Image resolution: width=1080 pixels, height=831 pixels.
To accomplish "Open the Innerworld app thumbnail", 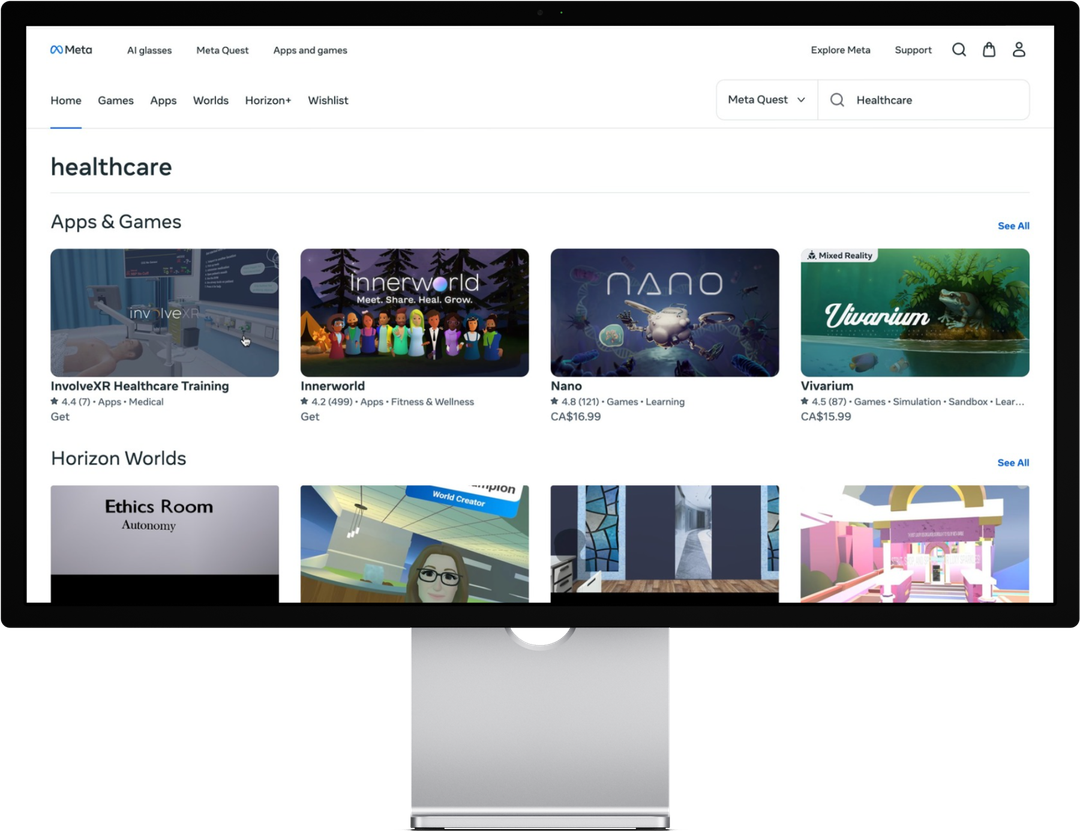I will tap(415, 313).
